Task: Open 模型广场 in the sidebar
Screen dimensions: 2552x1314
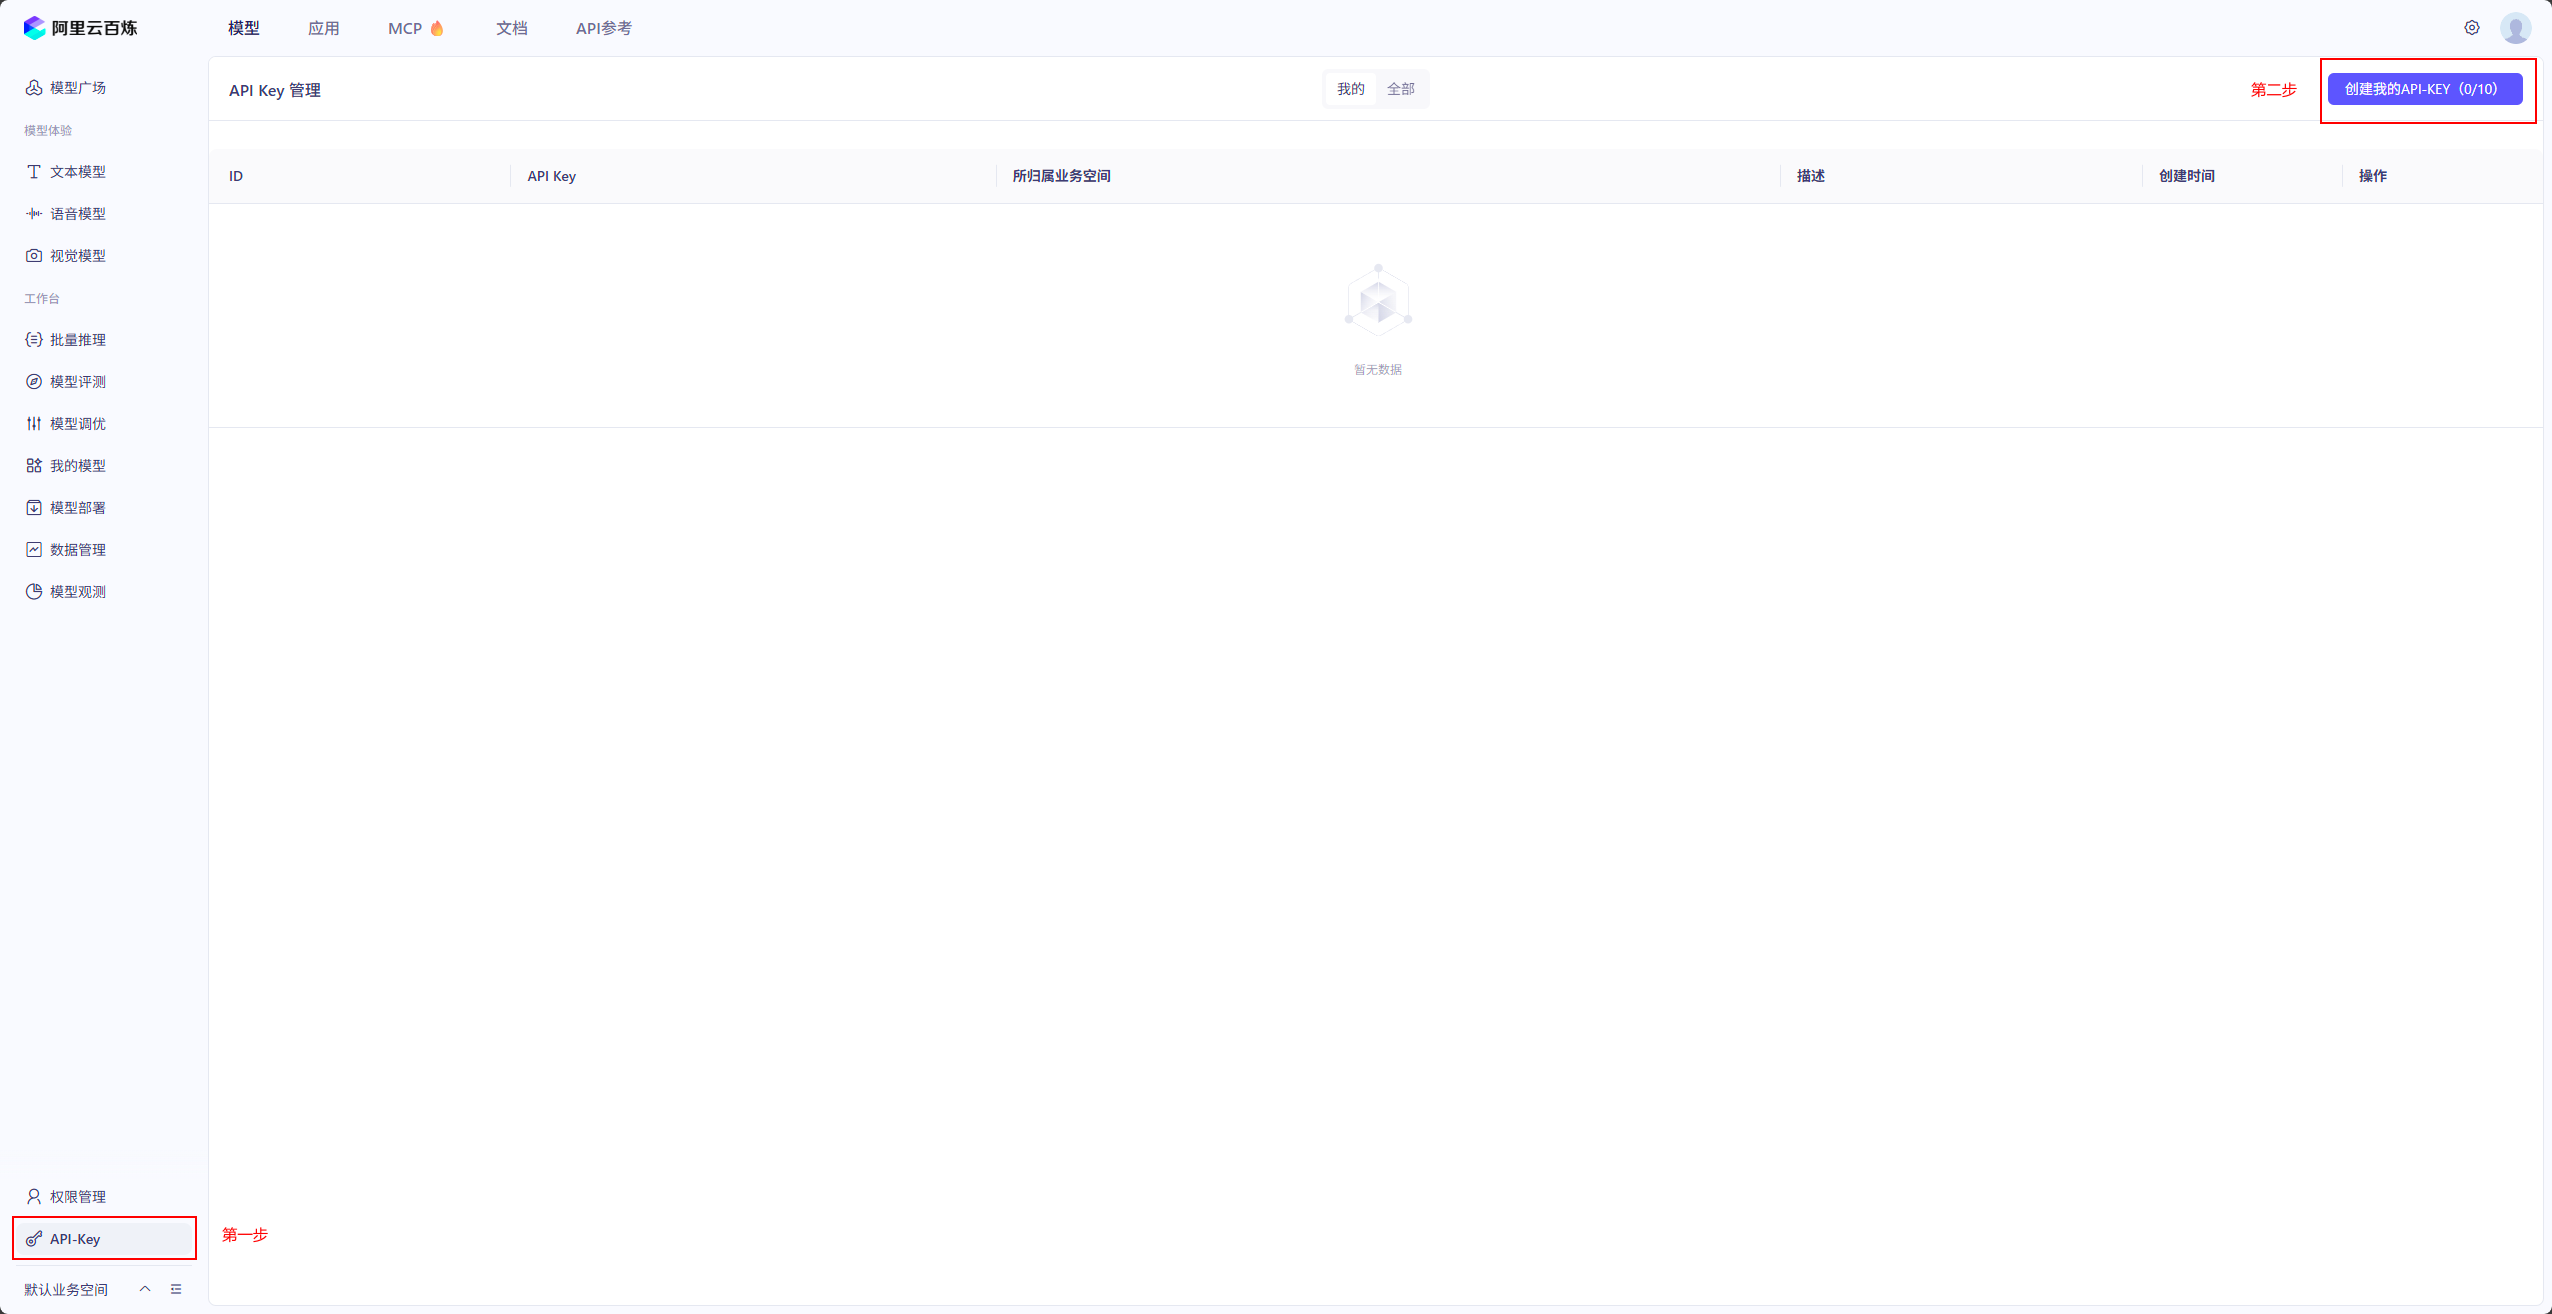Action: click(77, 88)
